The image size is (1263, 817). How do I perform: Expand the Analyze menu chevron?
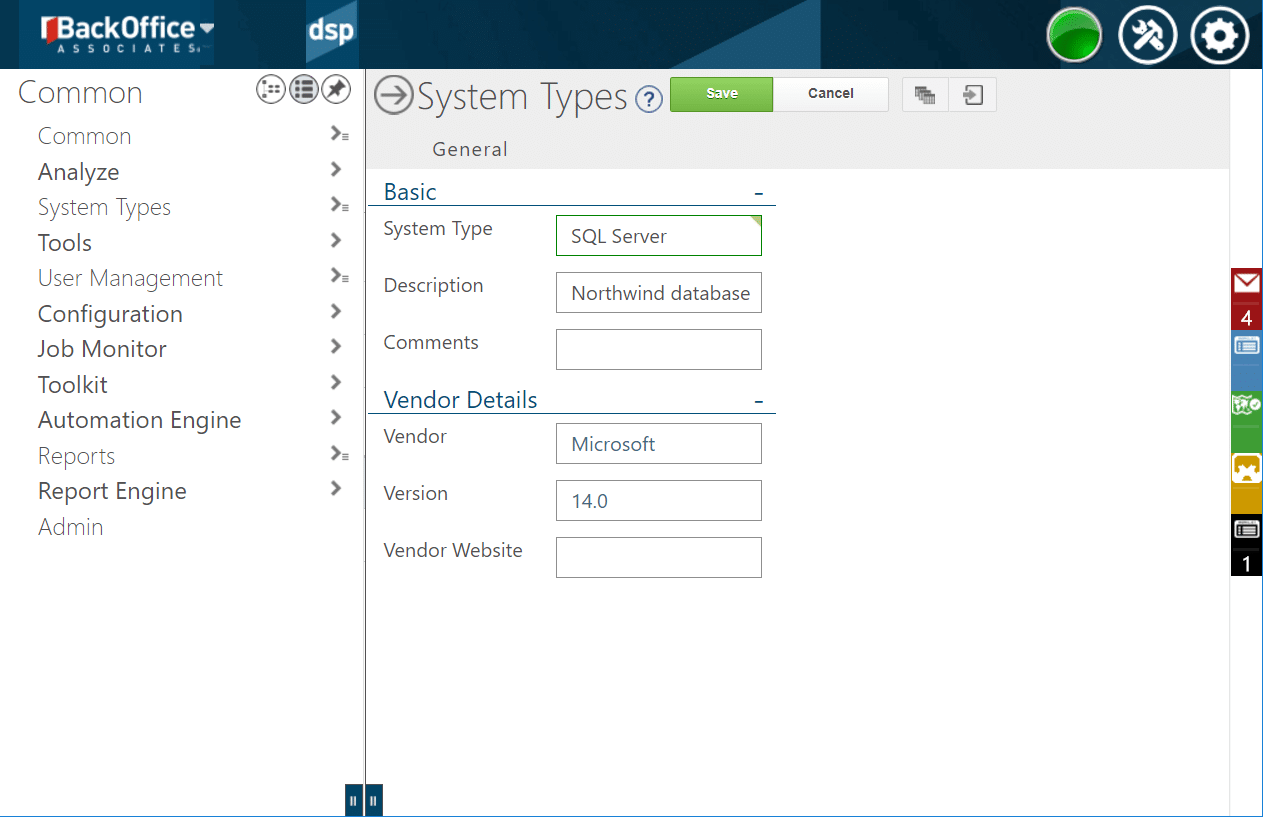tap(336, 170)
